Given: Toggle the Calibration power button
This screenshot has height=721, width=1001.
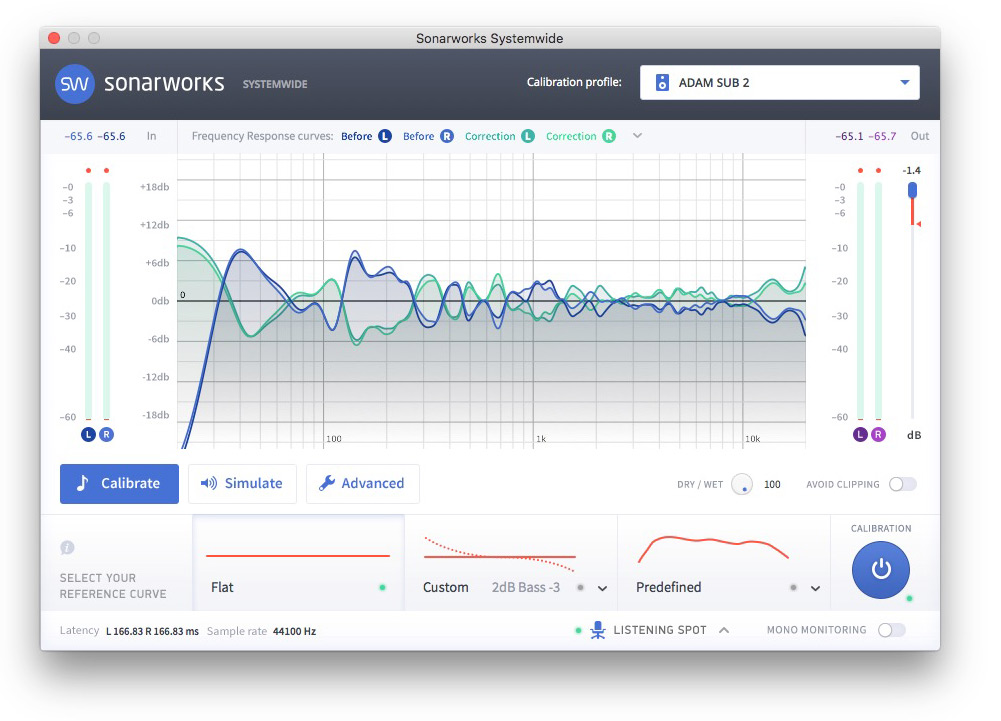Looking at the screenshot, I should click(x=880, y=570).
